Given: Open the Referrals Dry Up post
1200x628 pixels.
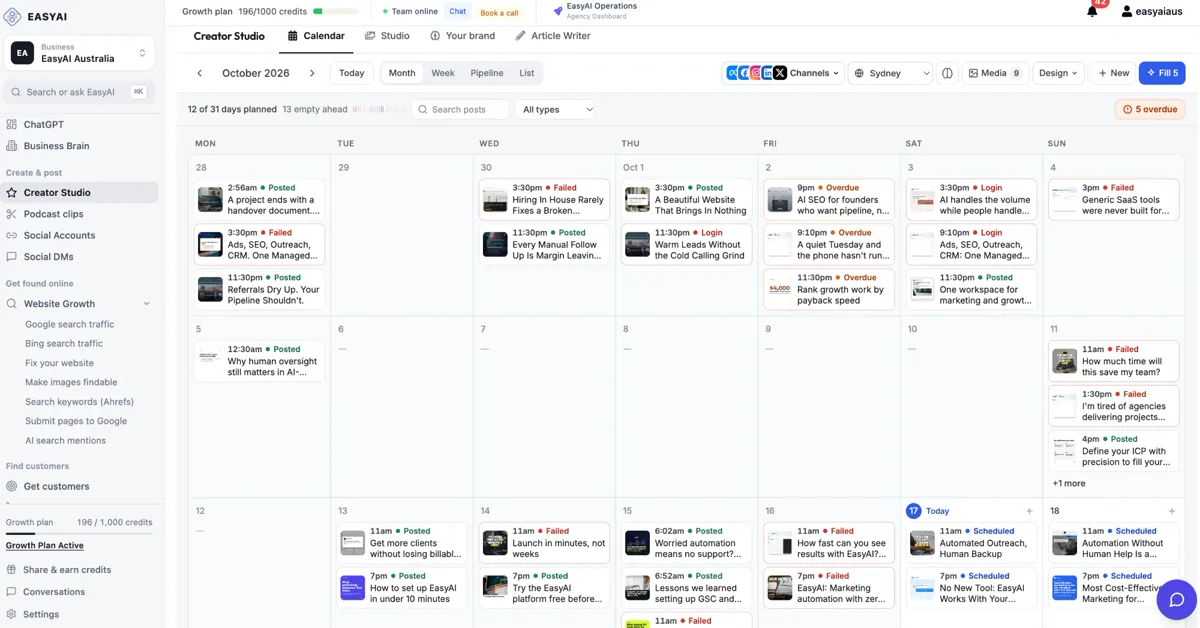Looking at the screenshot, I should [x=260, y=289].
